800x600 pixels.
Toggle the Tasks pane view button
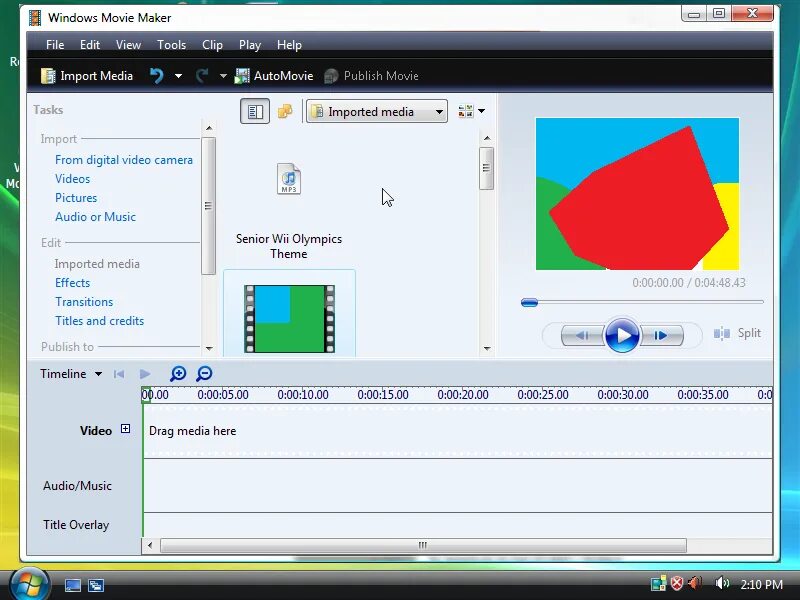(x=255, y=111)
